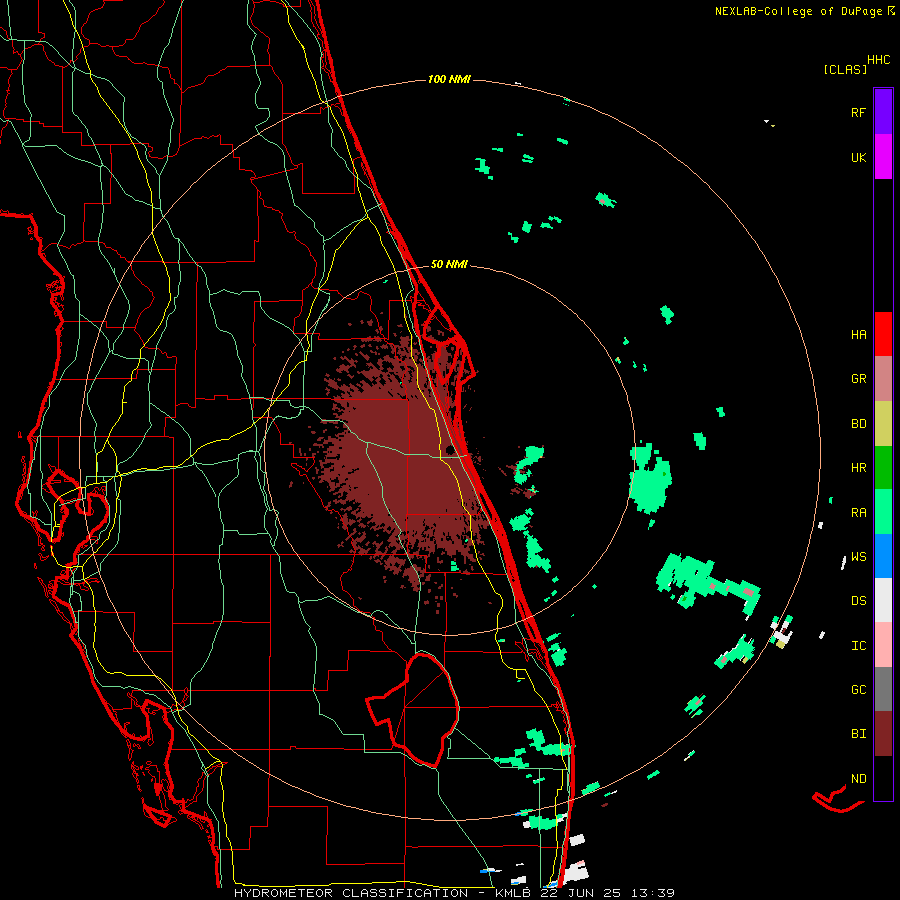Image resolution: width=900 pixels, height=900 pixels.
Task: Select the gray GC legend swatch
Action: 883,689
